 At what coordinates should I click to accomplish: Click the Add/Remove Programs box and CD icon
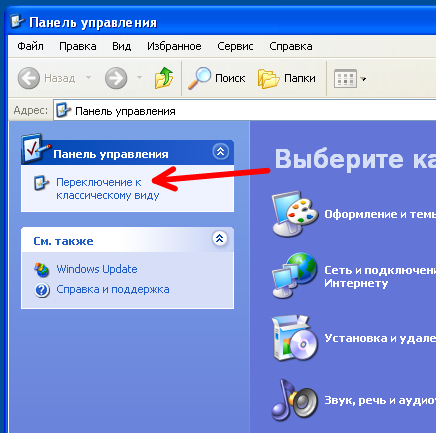(295, 338)
